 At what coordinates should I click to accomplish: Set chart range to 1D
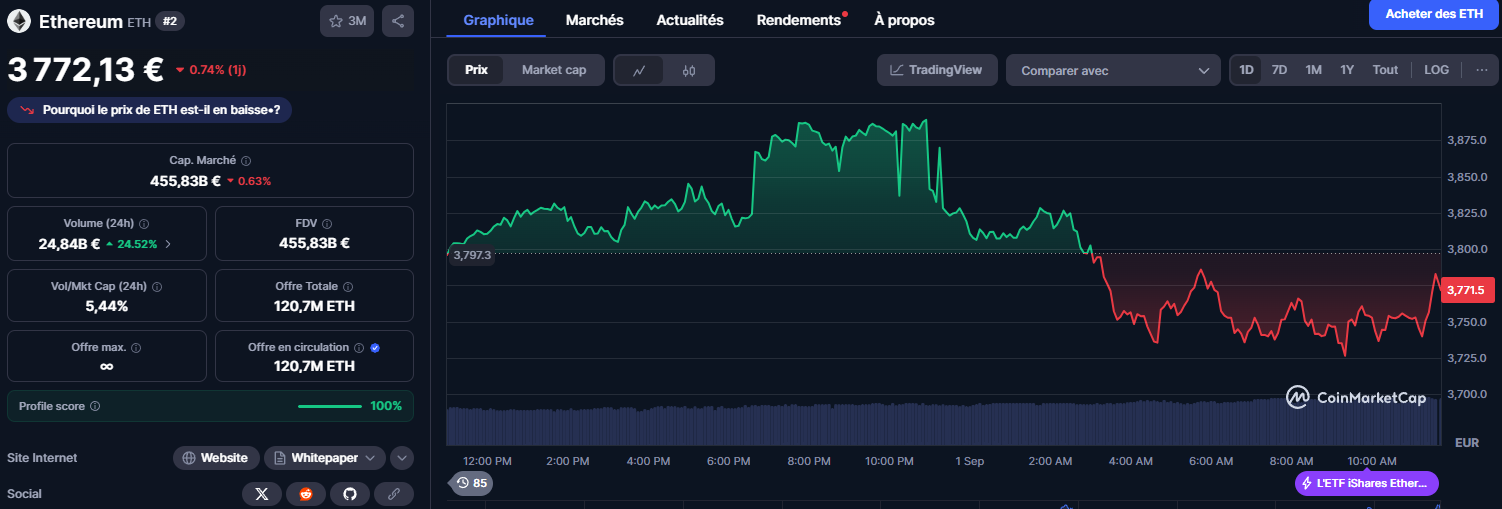(x=1246, y=70)
